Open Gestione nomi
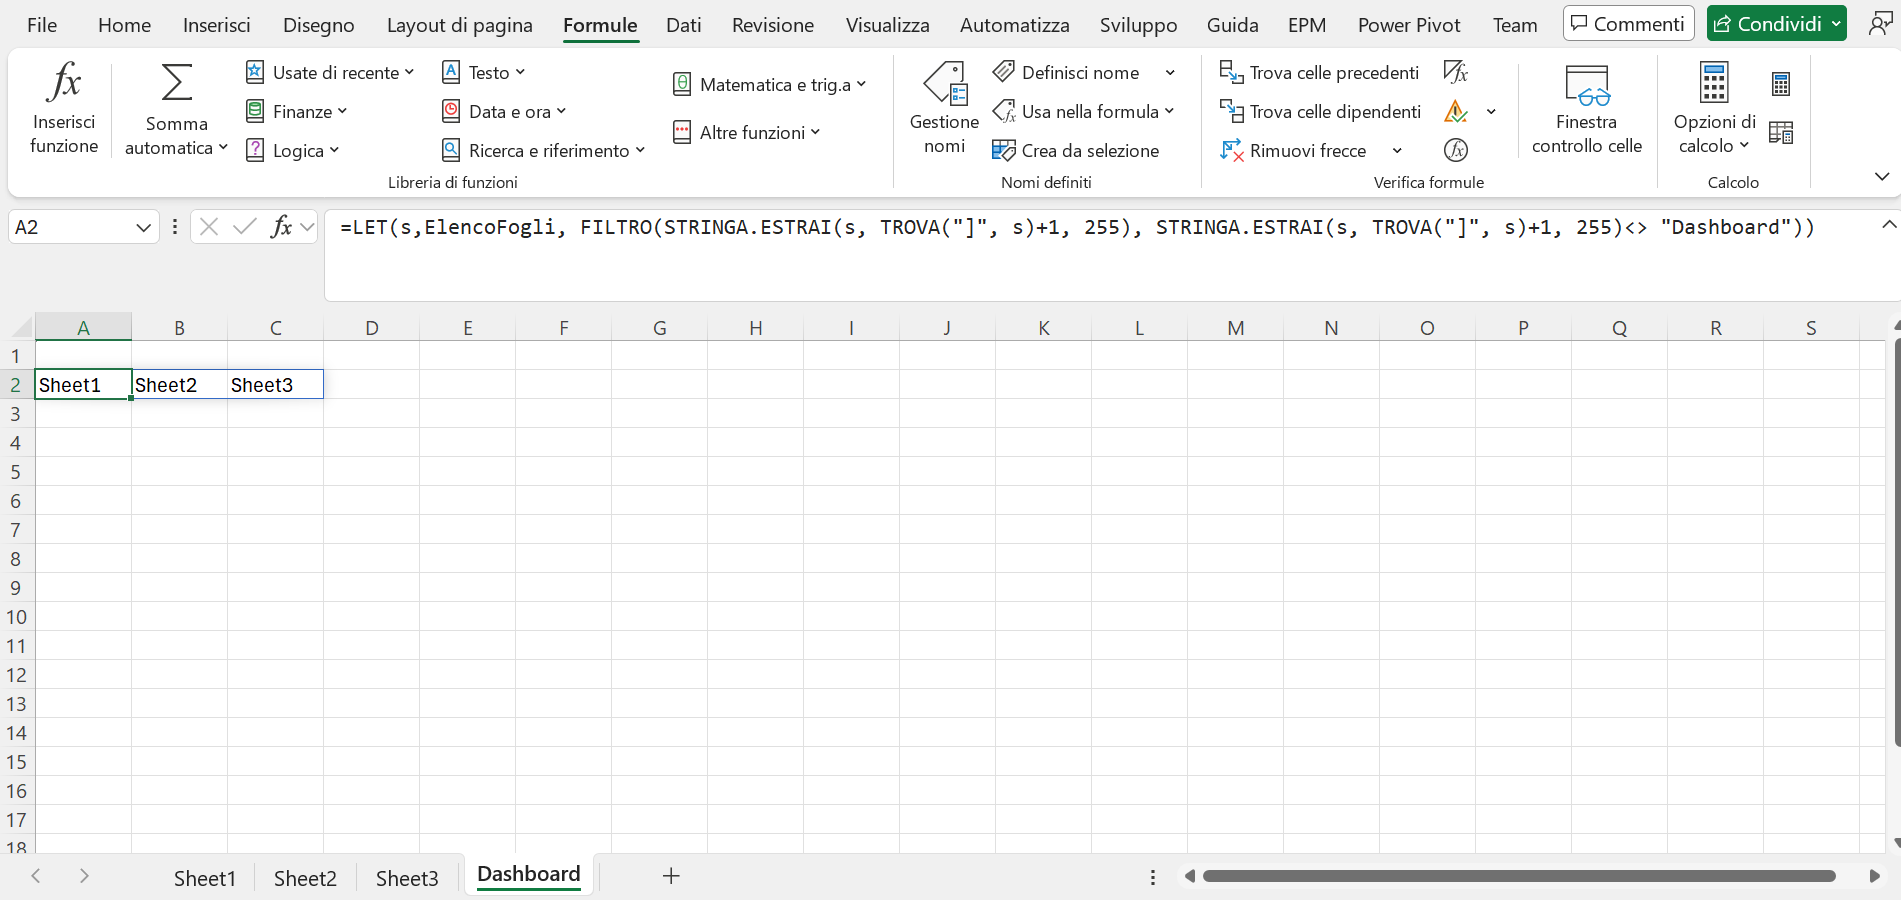This screenshot has height=900, width=1901. 944,108
